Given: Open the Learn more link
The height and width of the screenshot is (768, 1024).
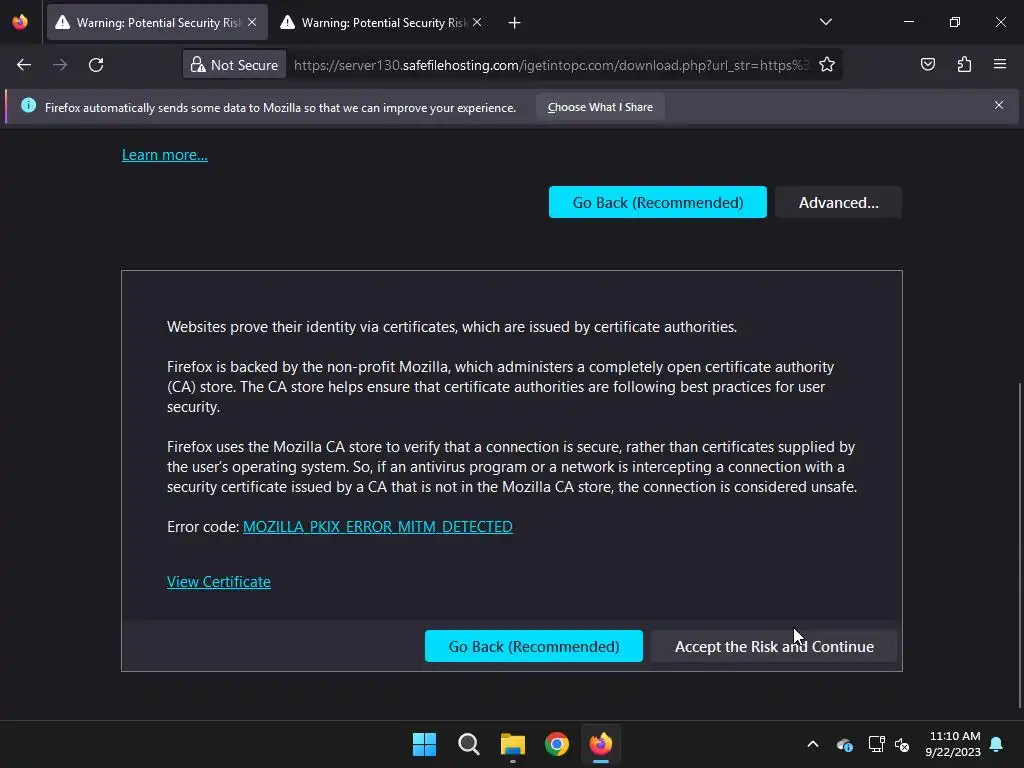Looking at the screenshot, I should click(165, 155).
